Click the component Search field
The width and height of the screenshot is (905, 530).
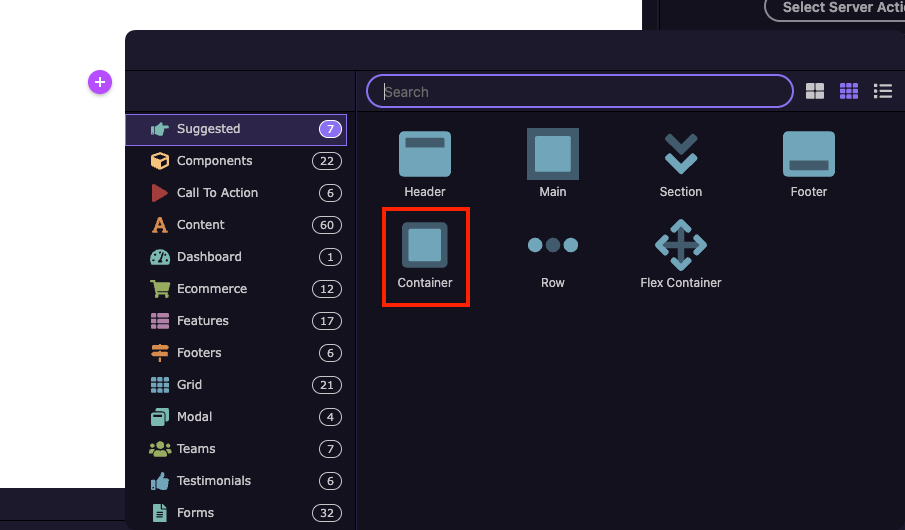[580, 92]
